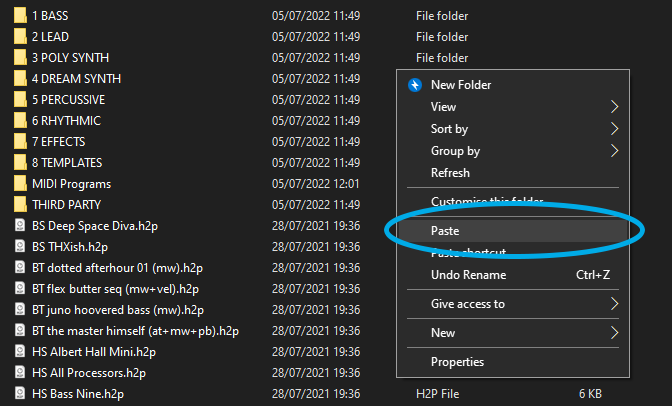Click the 4 DREAM SYNTH folder icon
This screenshot has height=406, width=672.
pyautogui.click(x=20, y=79)
